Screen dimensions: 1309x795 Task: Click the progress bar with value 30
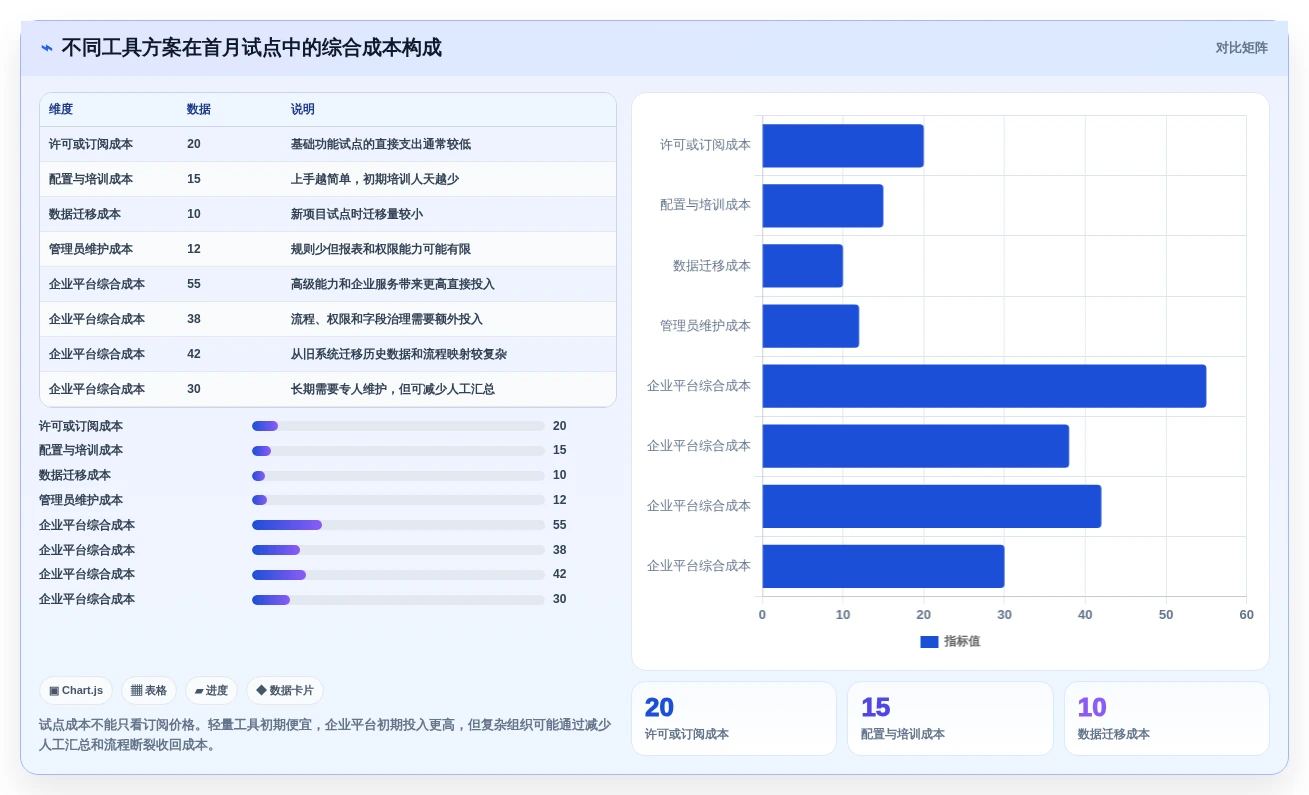pos(398,600)
